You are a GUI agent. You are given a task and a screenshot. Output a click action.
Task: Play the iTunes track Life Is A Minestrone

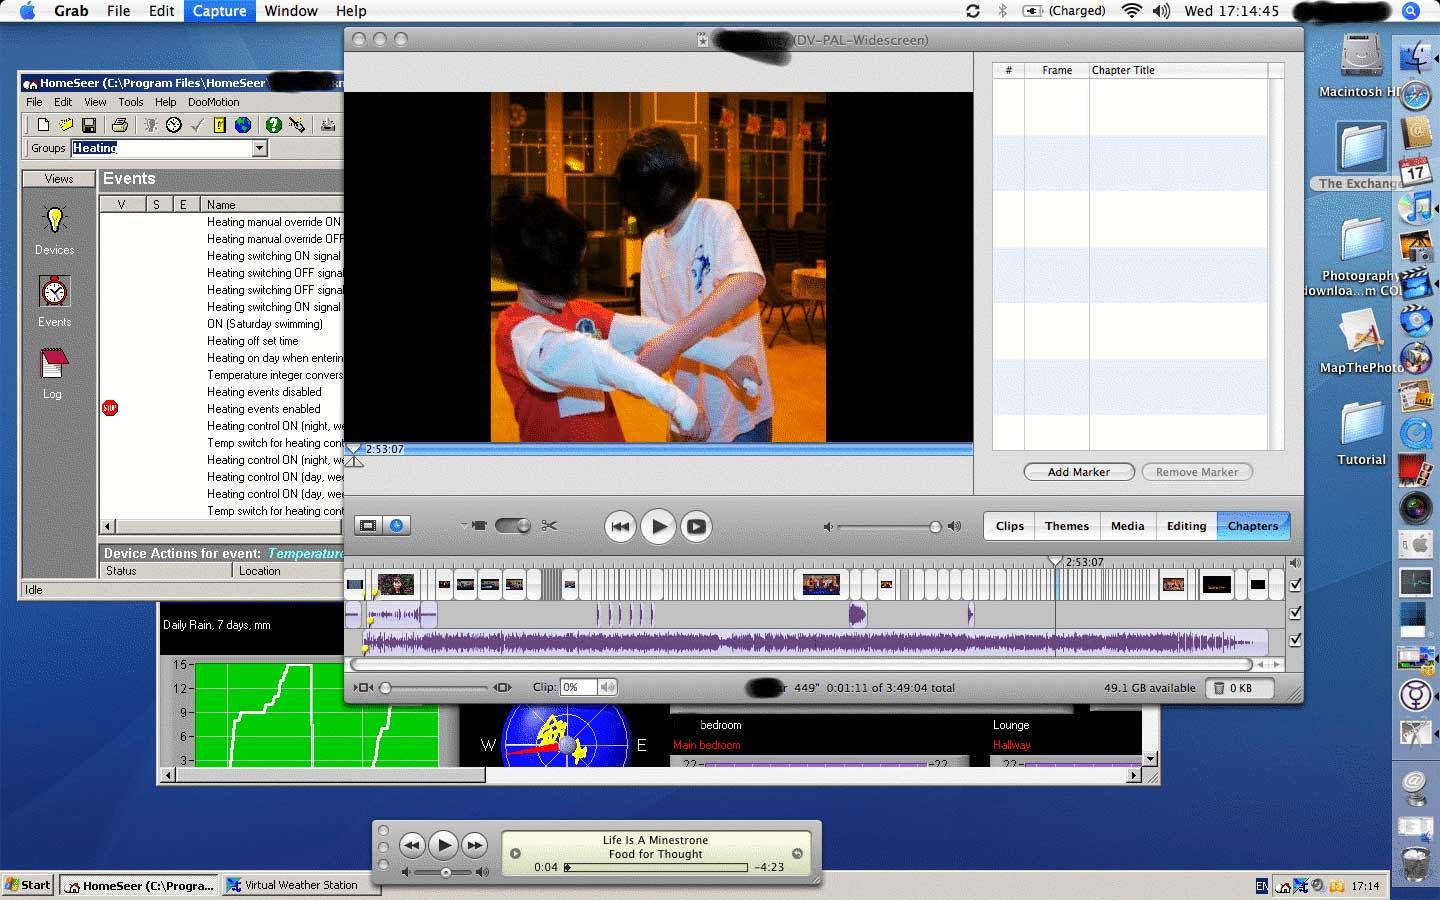click(444, 846)
